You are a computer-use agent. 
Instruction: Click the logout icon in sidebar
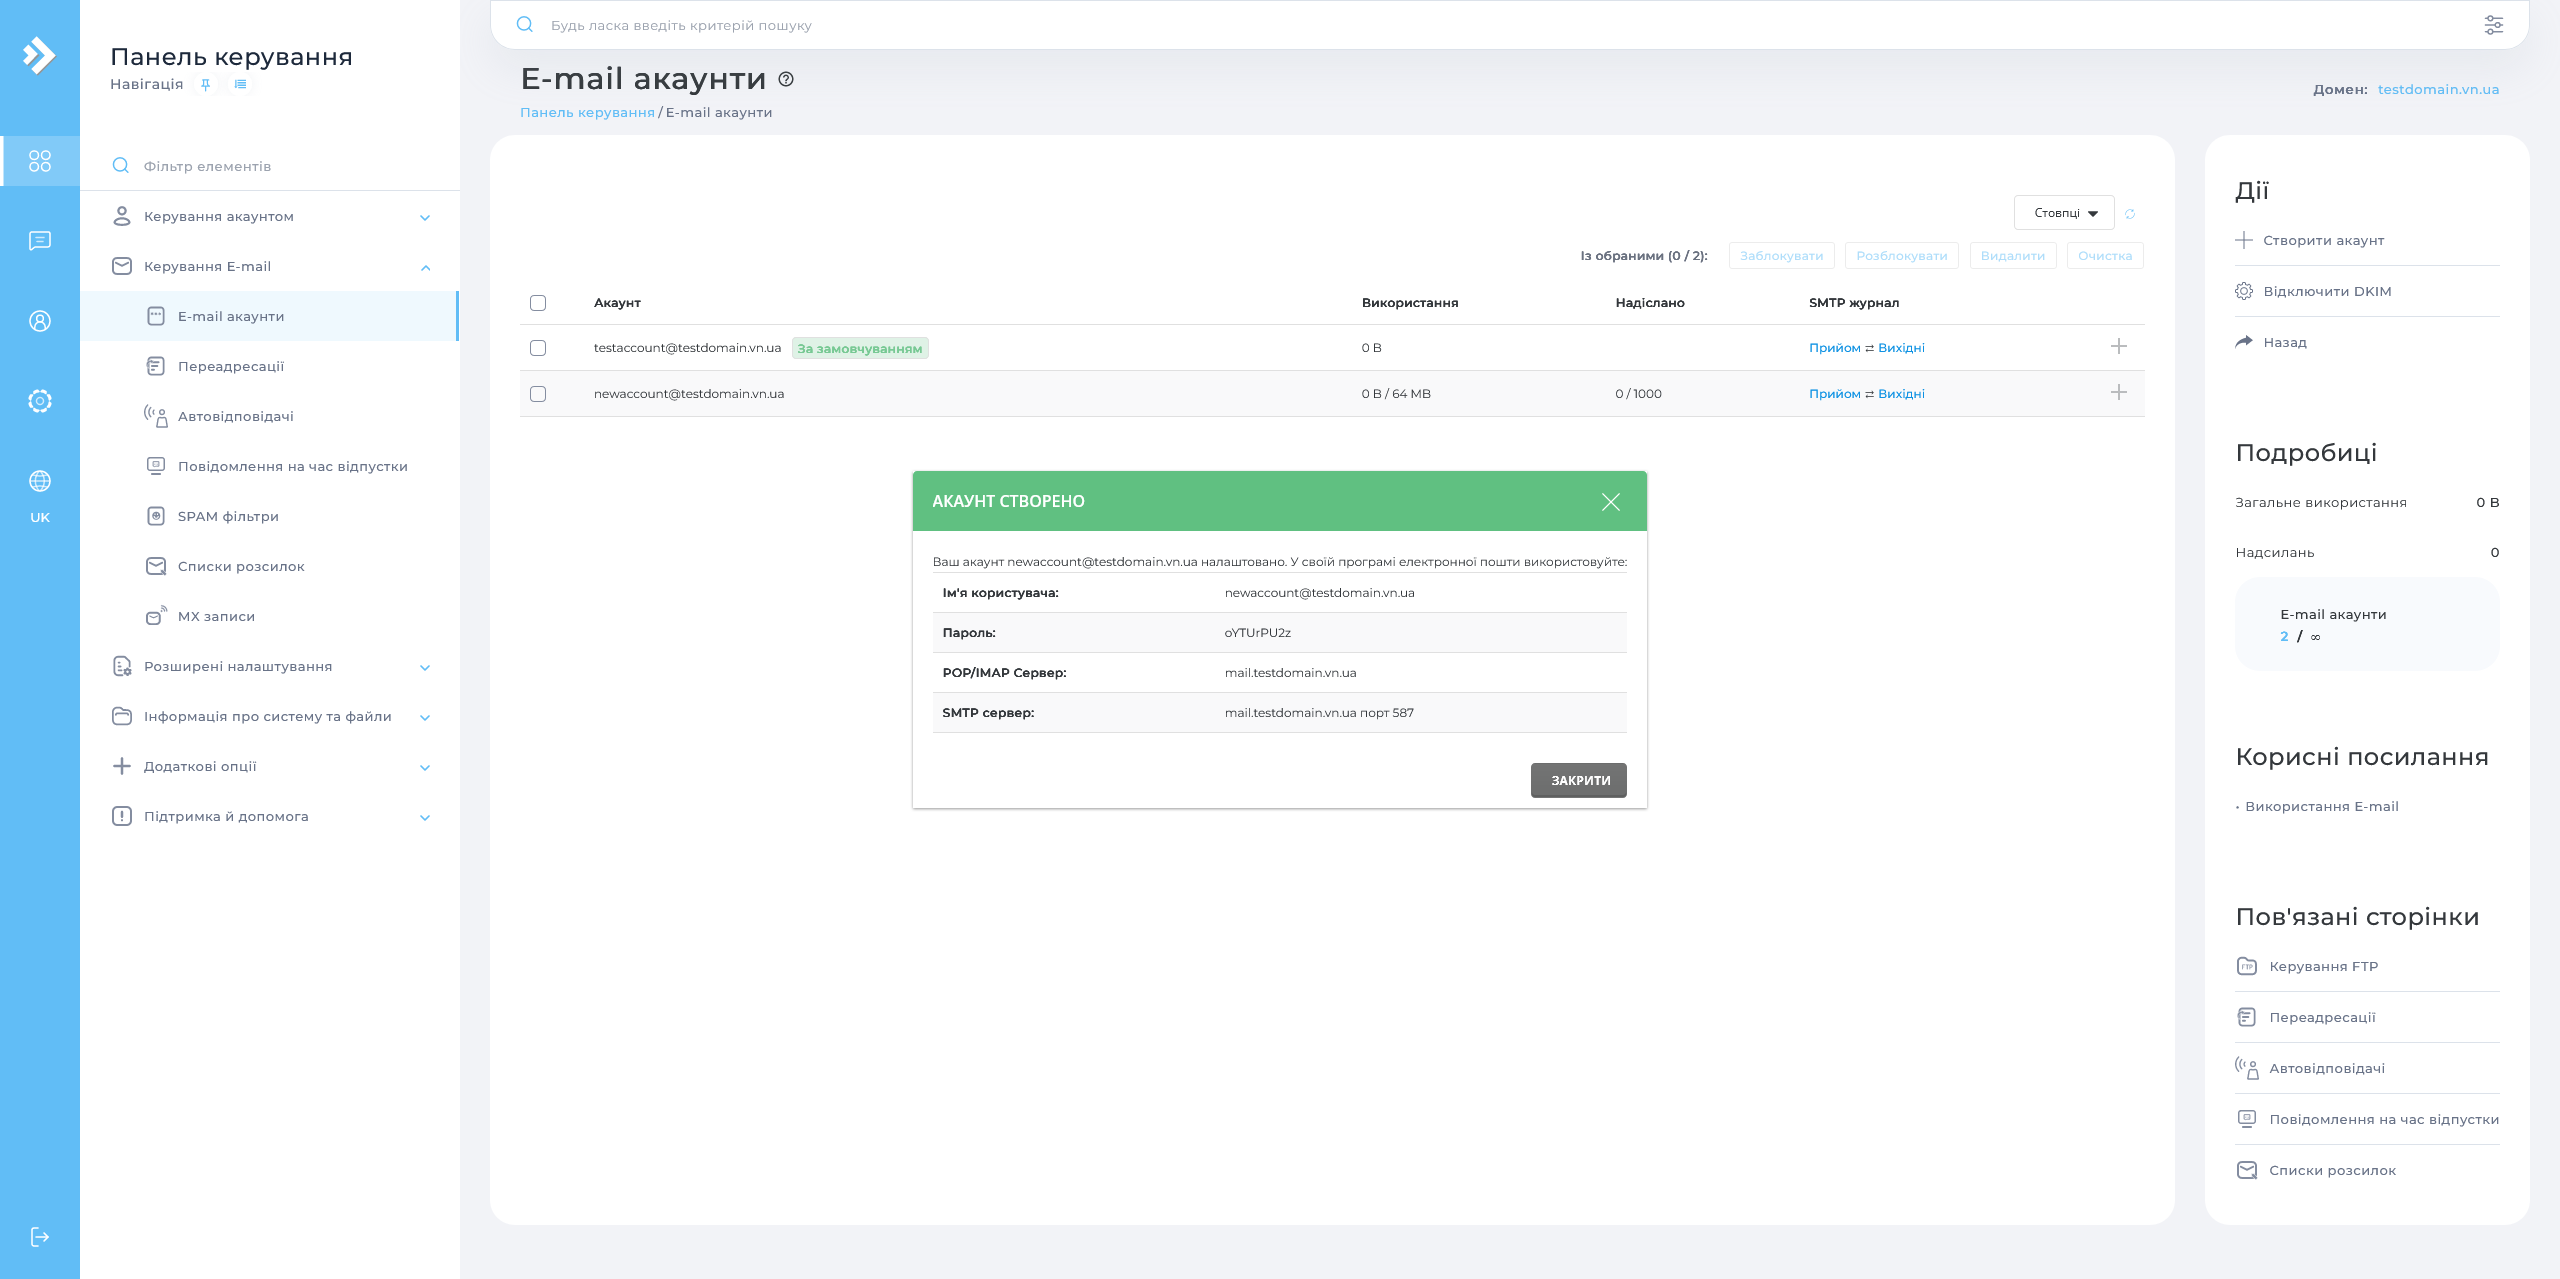[x=40, y=1237]
